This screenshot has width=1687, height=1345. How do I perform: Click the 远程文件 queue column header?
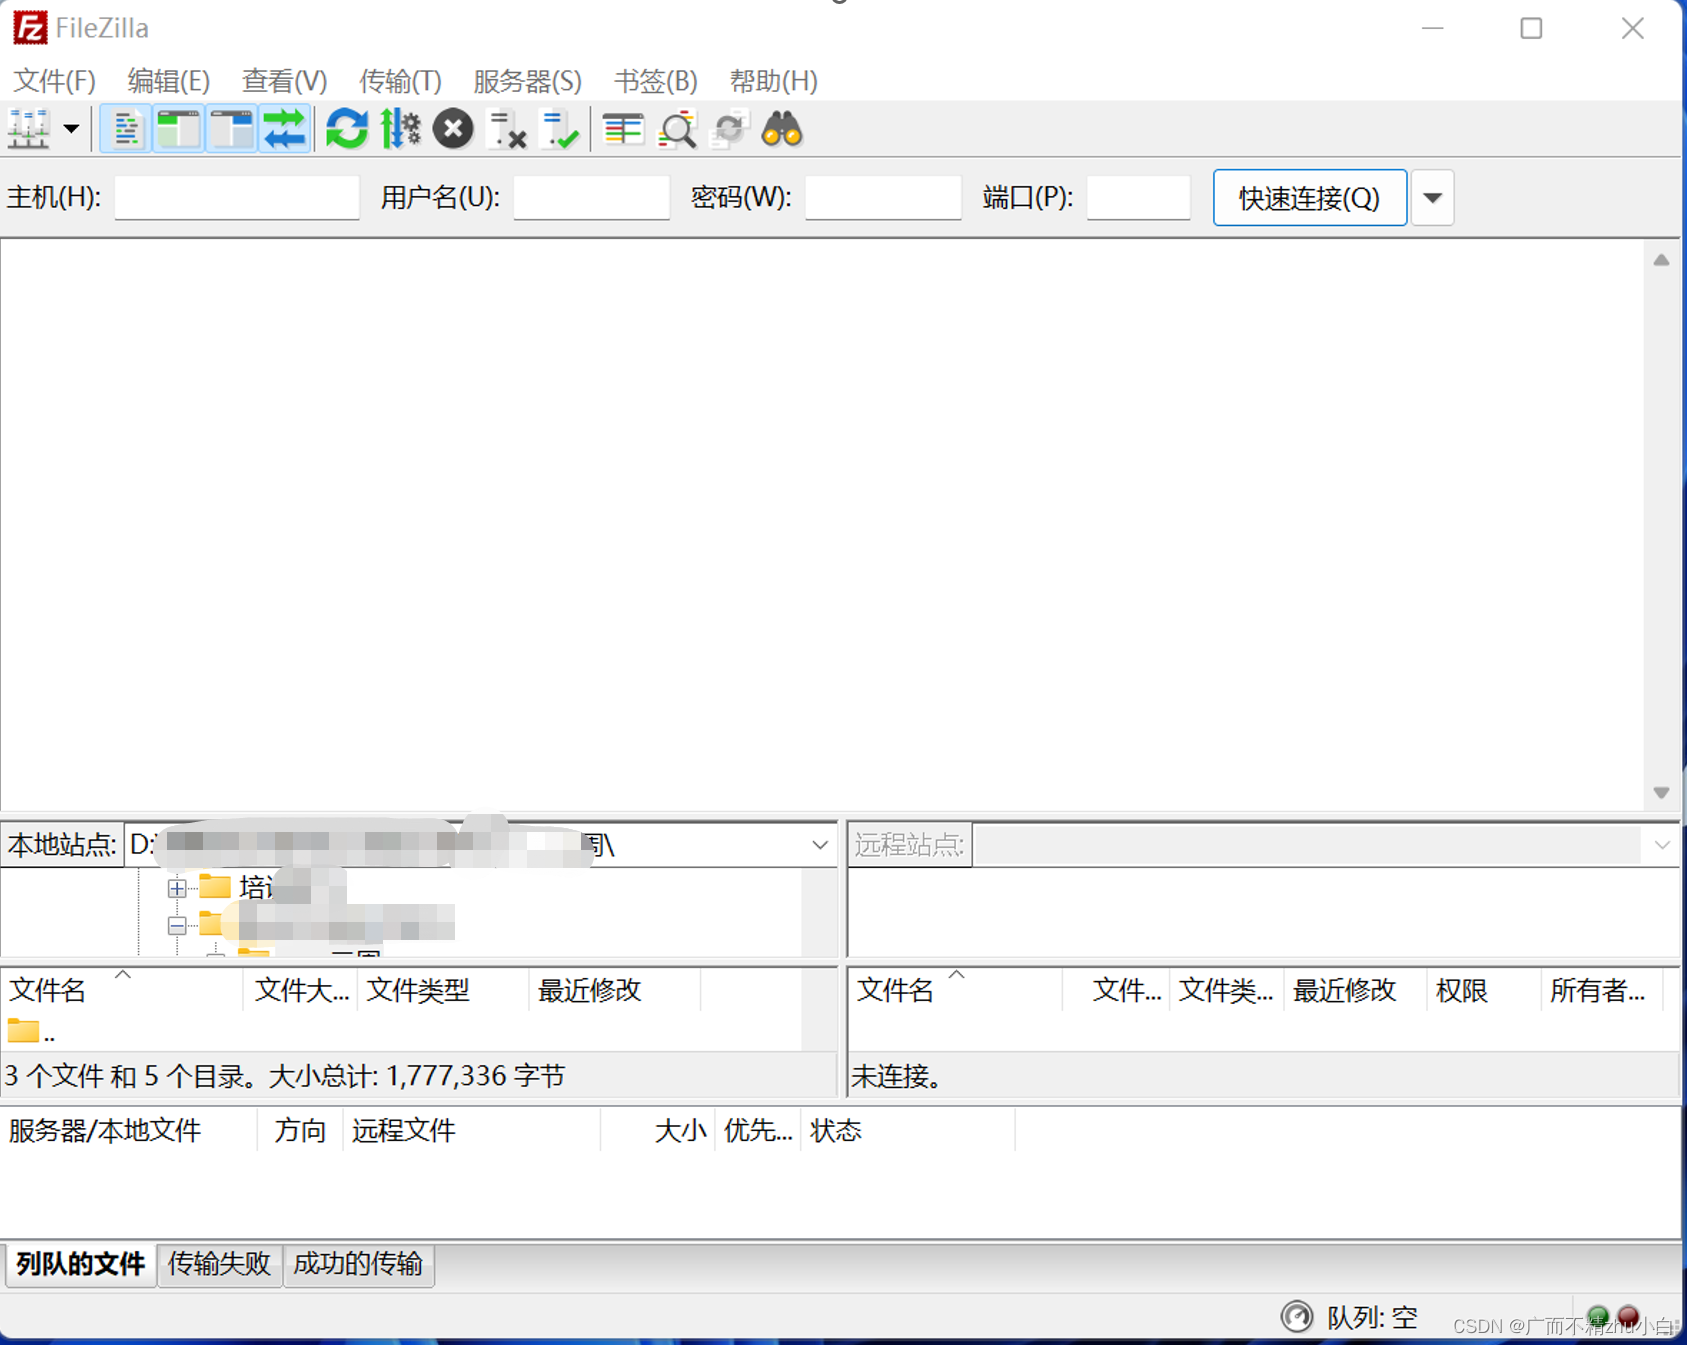471,1131
